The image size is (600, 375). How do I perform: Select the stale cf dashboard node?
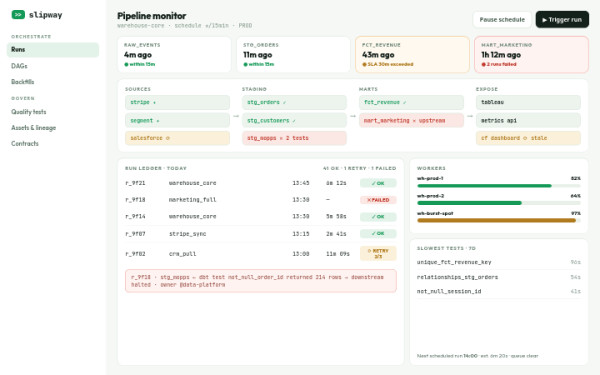point(528,138)
